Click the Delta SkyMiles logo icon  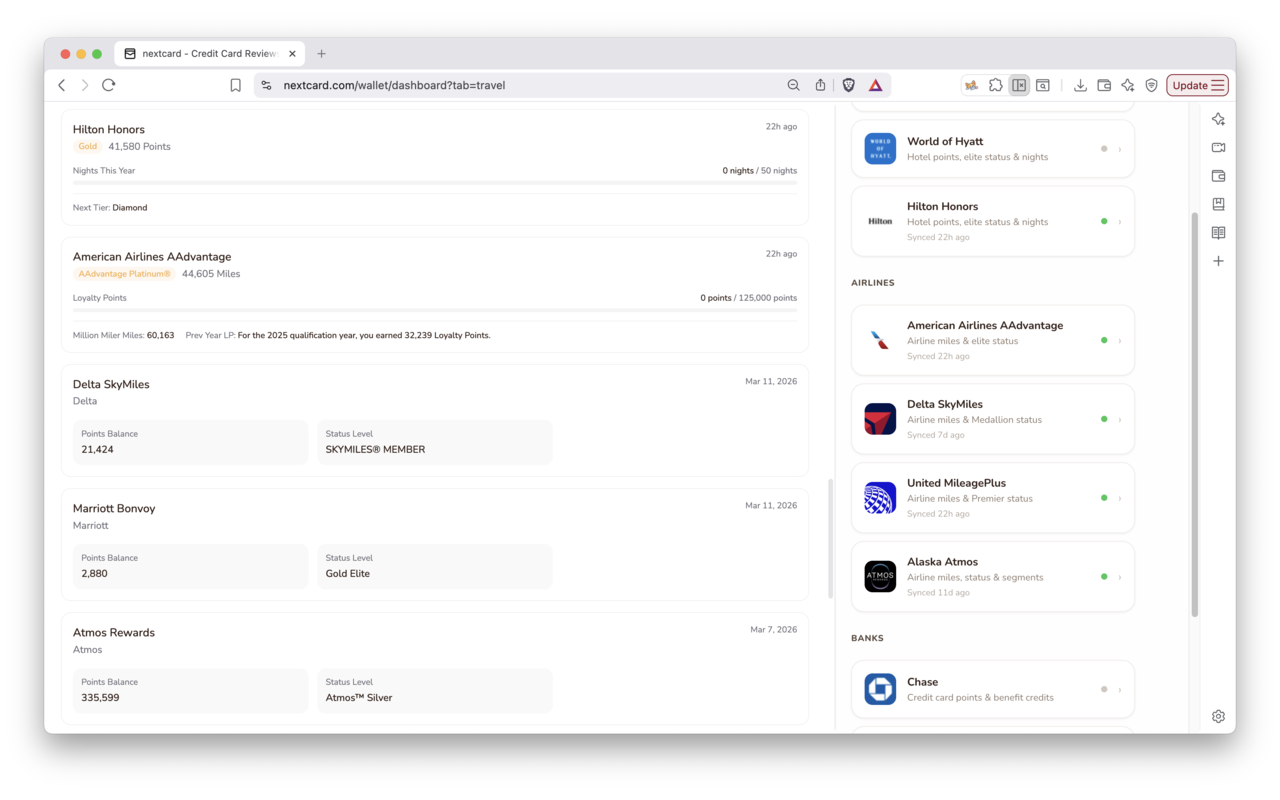pos(880,419)
